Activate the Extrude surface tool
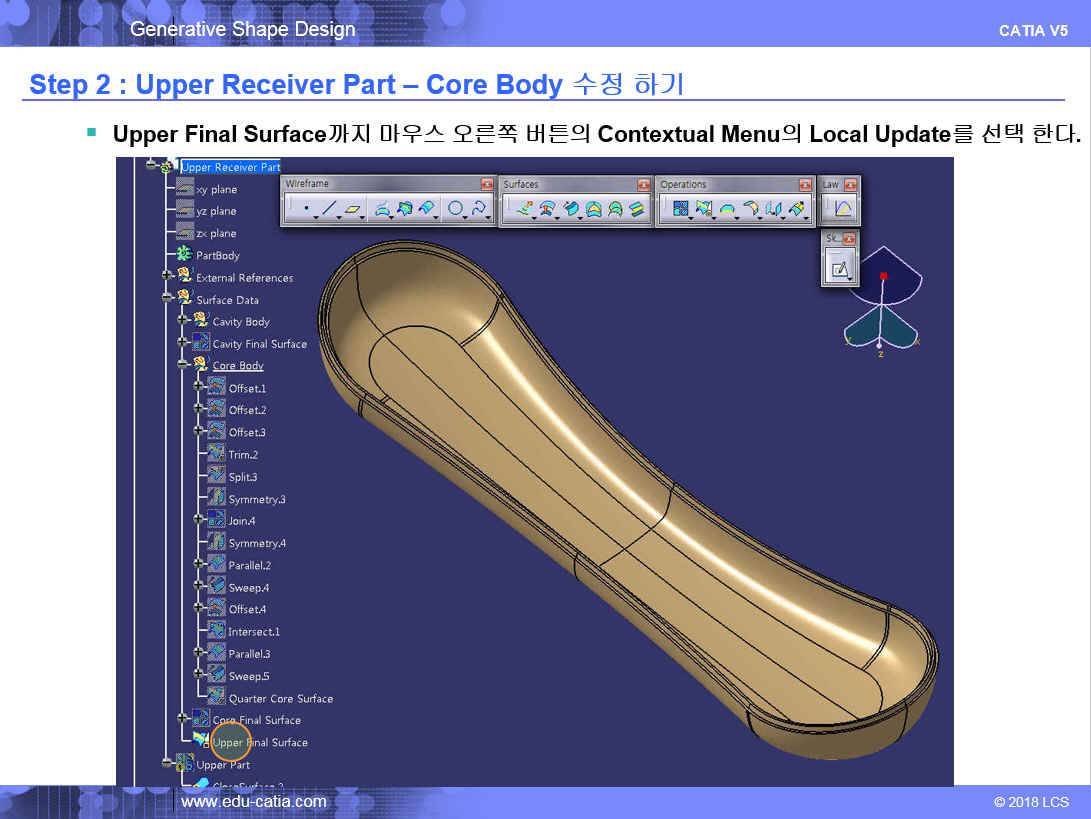Screen dimensions: 1091x819 (523, 209)
